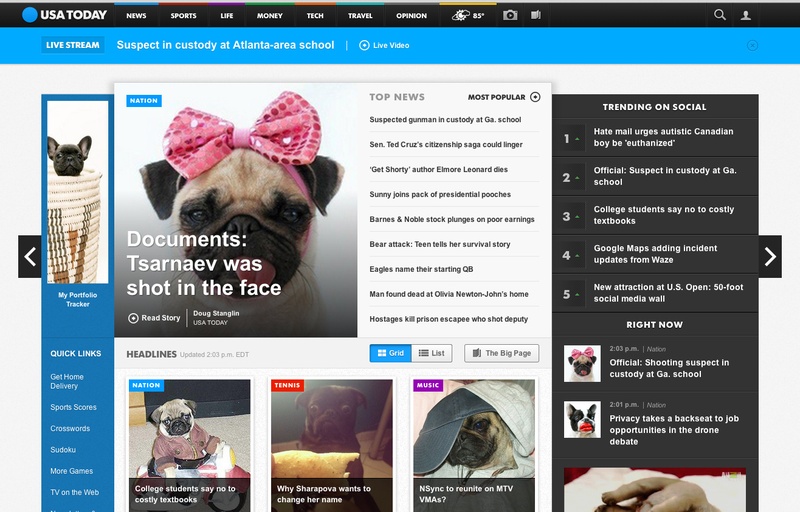Open My Portfolio Tracker link

click(78, 299)
